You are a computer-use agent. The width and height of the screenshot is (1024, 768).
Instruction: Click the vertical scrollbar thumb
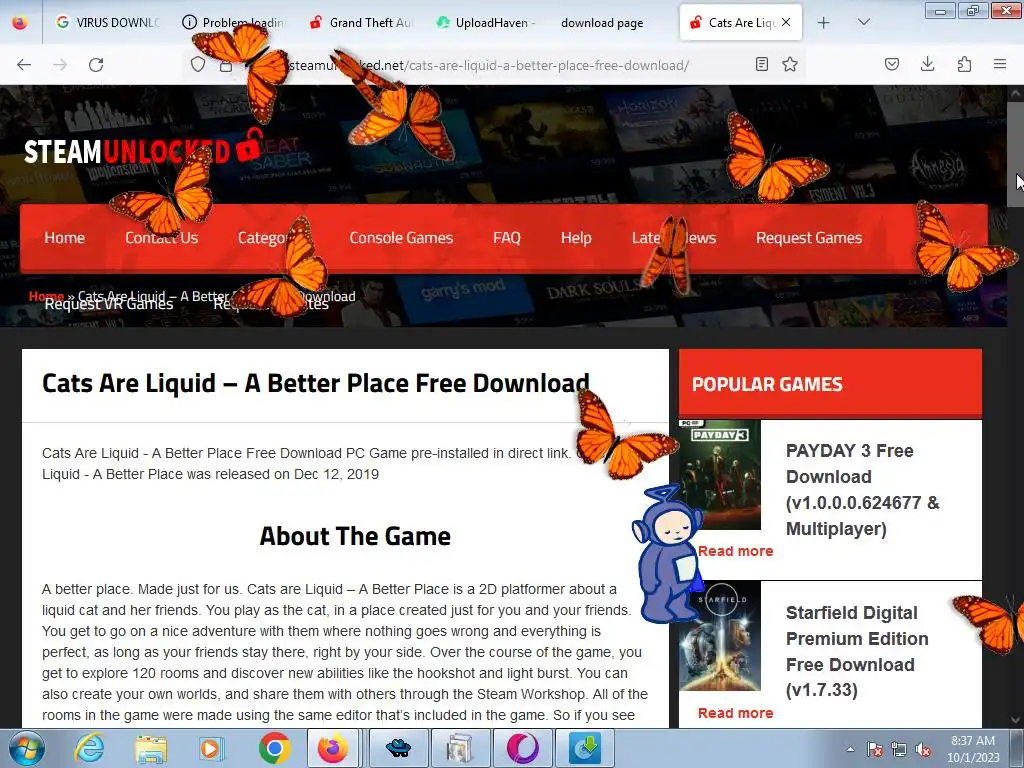pos(1015,153)
